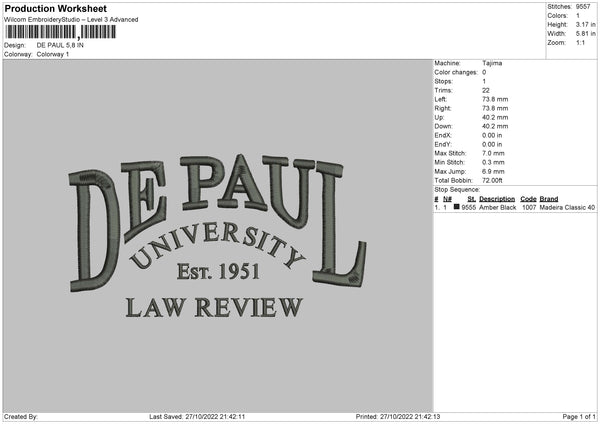Screen dimensions: 600x424
Task: Click the Description column header
Action: pyautogui.click(x=497, y=199)
